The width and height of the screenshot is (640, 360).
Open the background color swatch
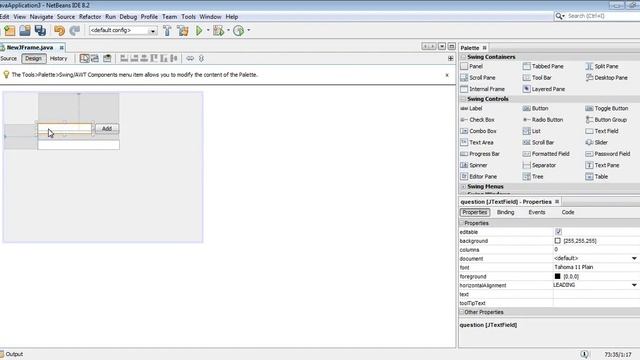pyautogui.click(x=558, y=241)
